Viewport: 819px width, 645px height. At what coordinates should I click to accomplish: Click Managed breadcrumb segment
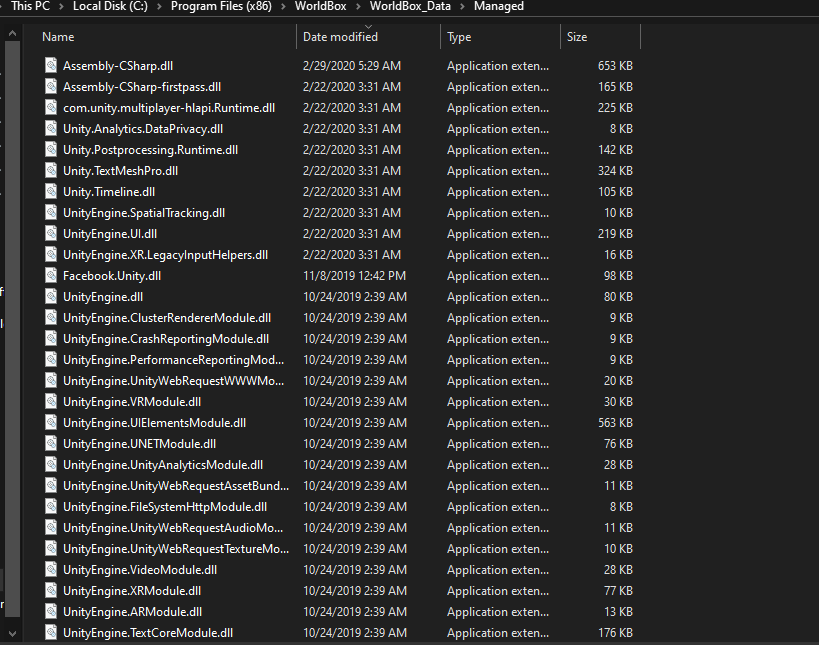pyautogui.click(x=499, y=6)
